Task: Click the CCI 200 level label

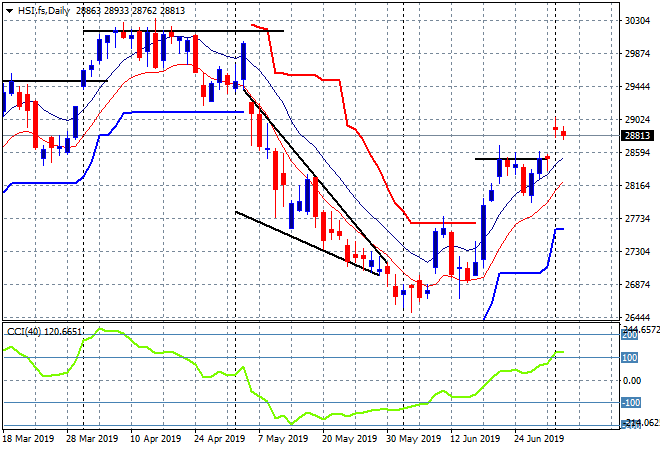Action: [x=630, y=335]
